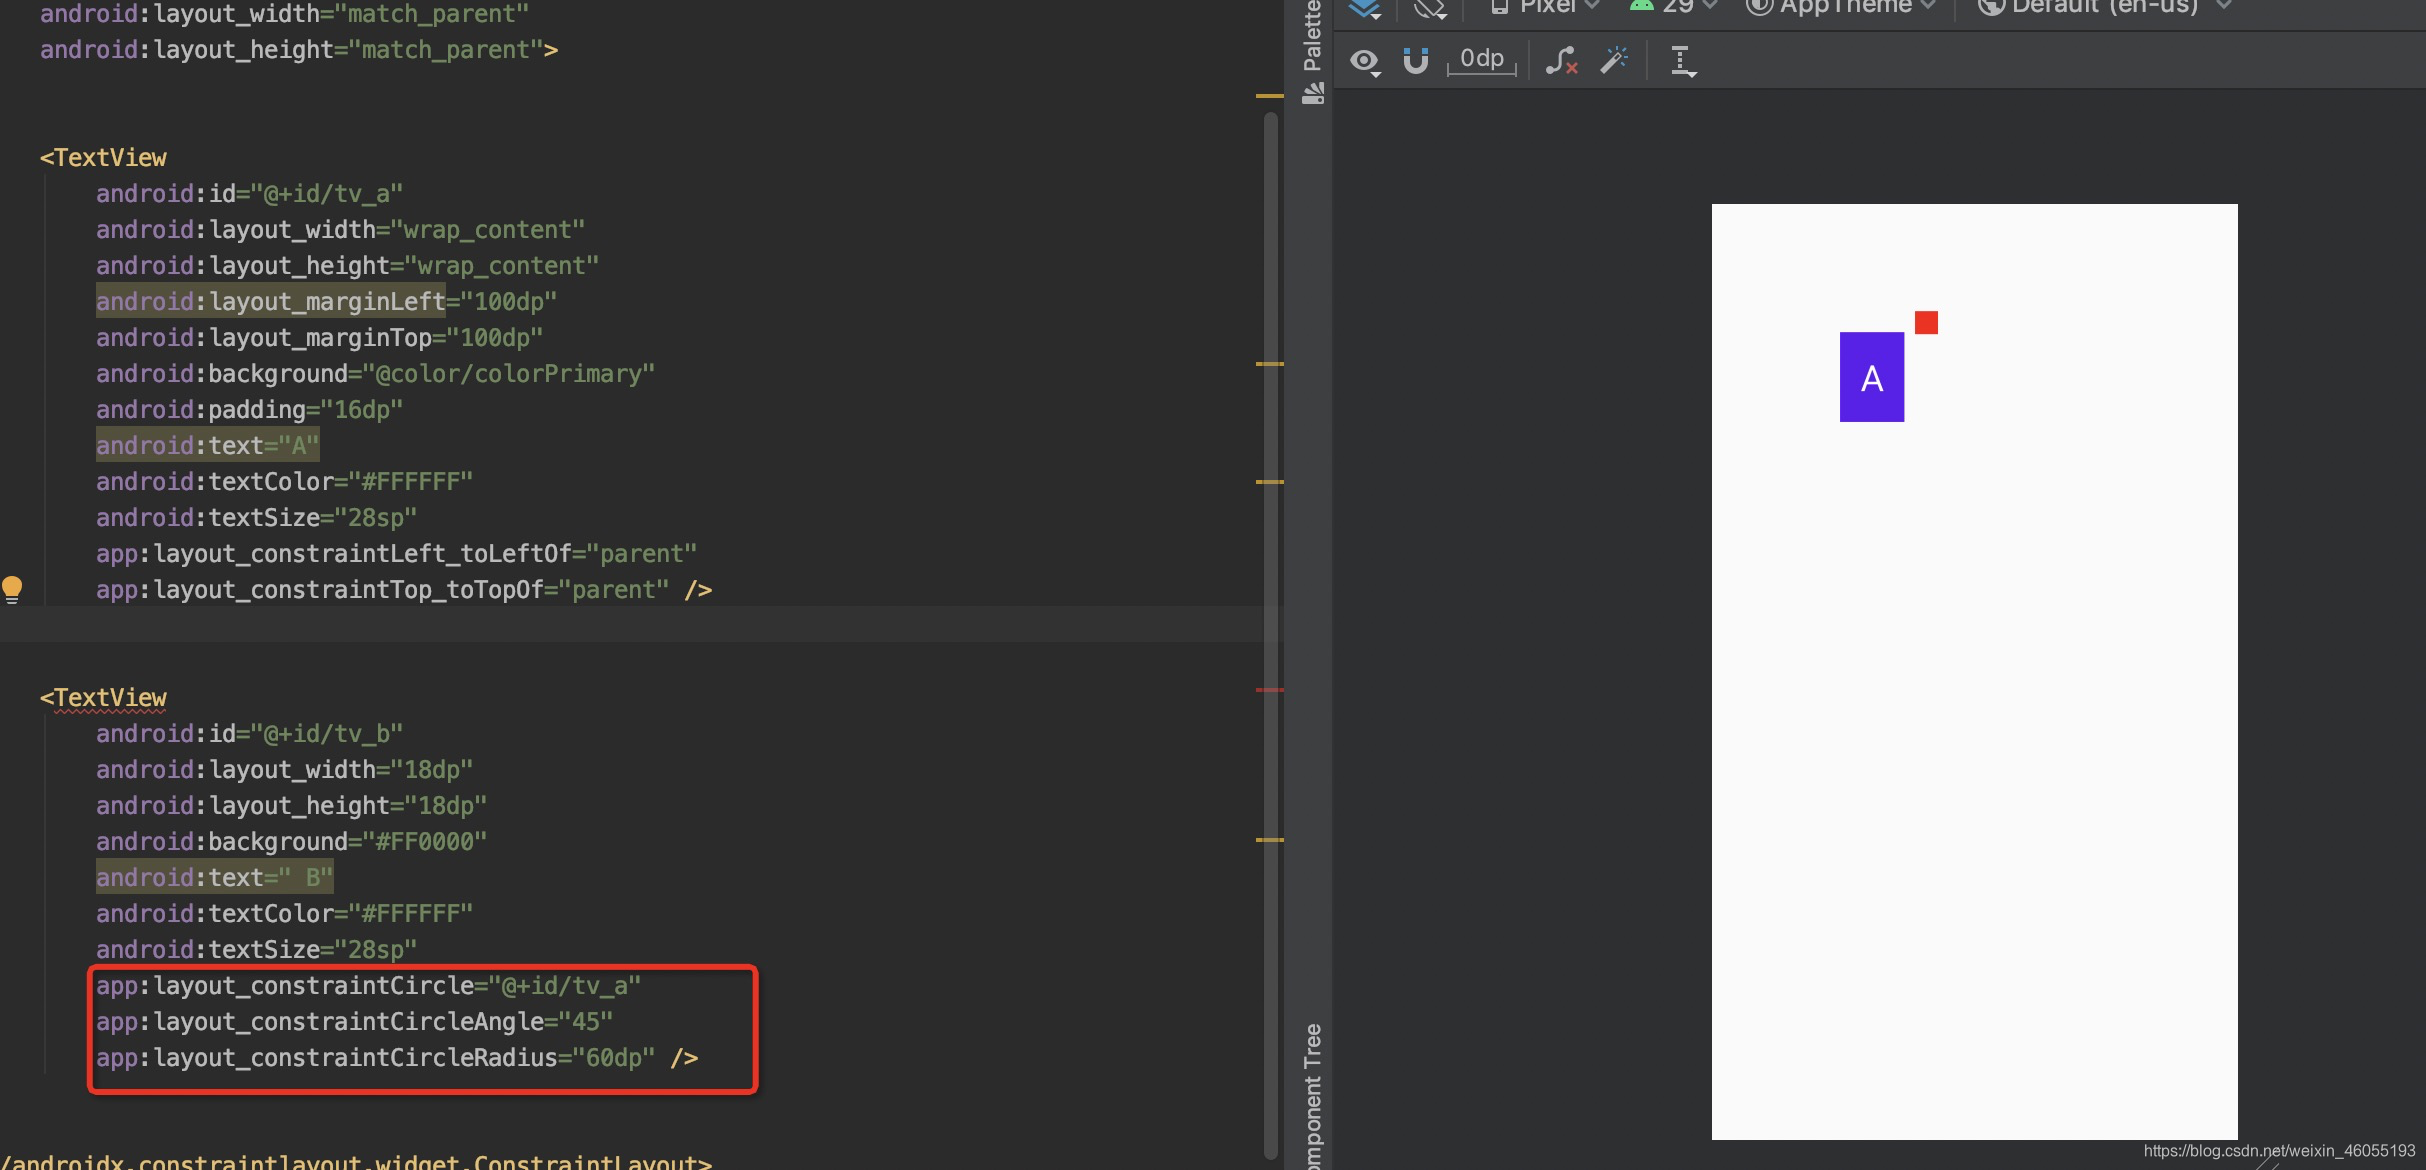Click layout_constraintCircleAngle="45" line
This screenshot has width=2426, height=1170.
point(354,1021)
